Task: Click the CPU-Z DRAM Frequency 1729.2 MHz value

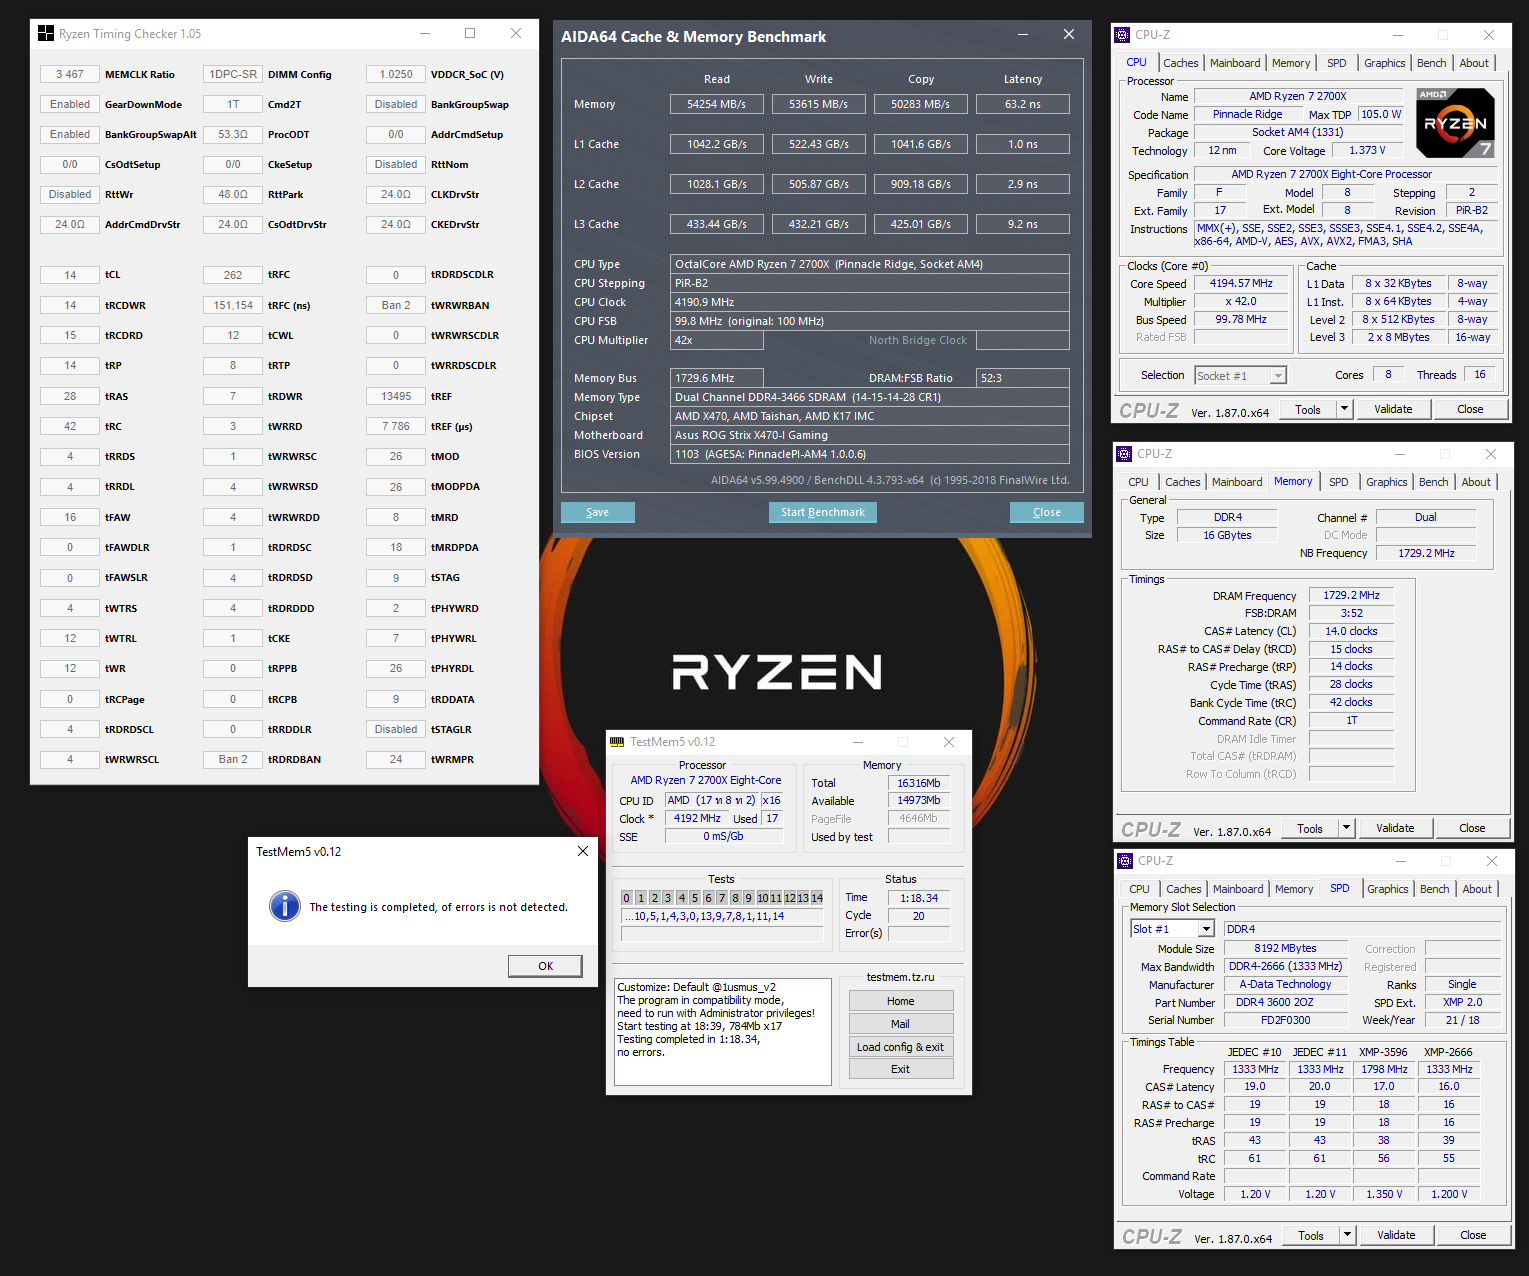Action: pyautogui.click(x=1351, y=595)
